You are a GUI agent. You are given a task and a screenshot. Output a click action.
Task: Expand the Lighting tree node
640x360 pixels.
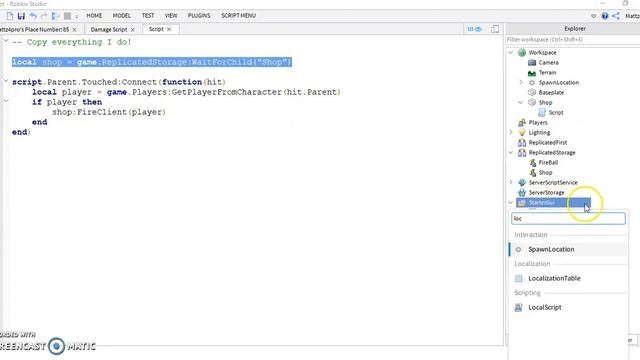coord(511,132)
